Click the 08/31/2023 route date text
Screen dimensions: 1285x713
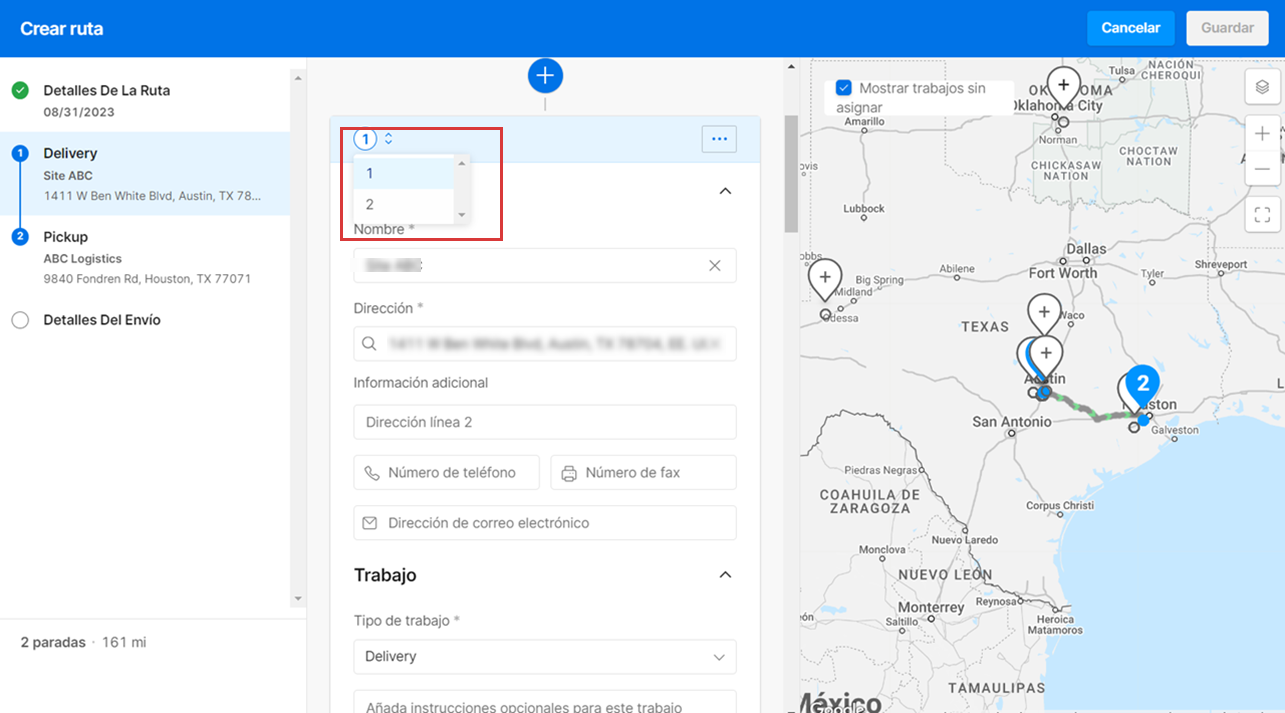point(79,112)
